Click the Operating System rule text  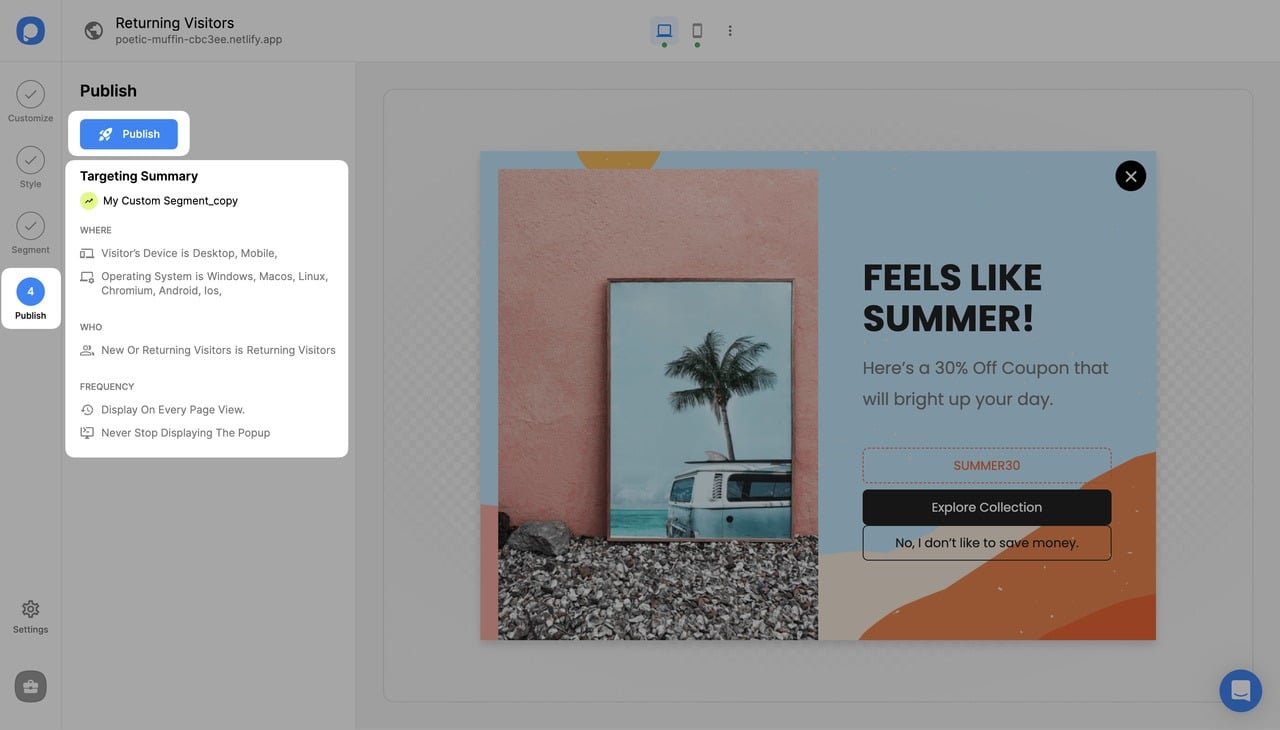click(215, 283)
